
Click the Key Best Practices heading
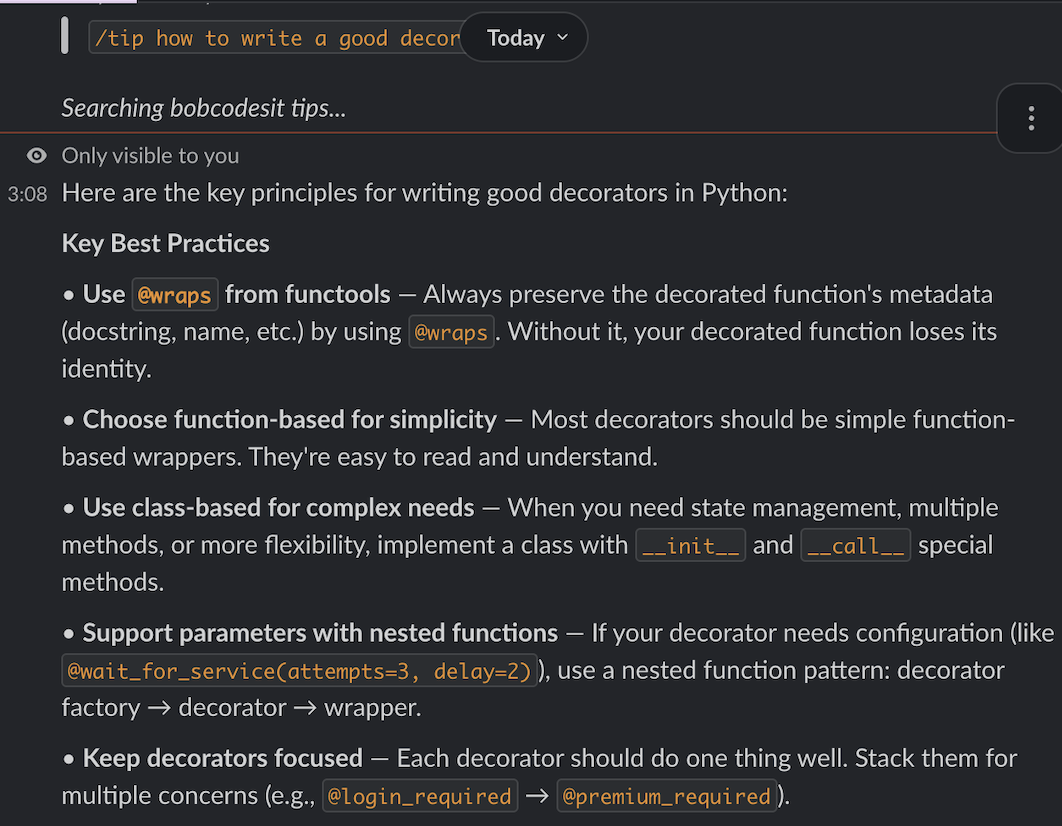pyautogui.click(x=165, y=244)
